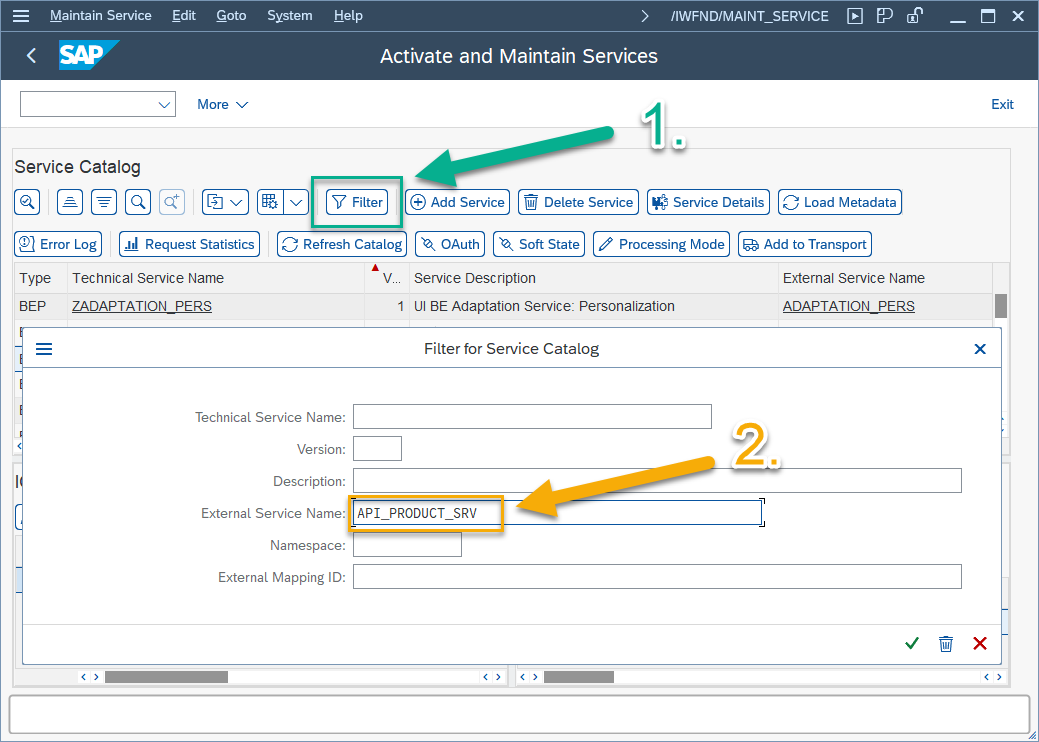Open the Goto menu

(231, 15)
